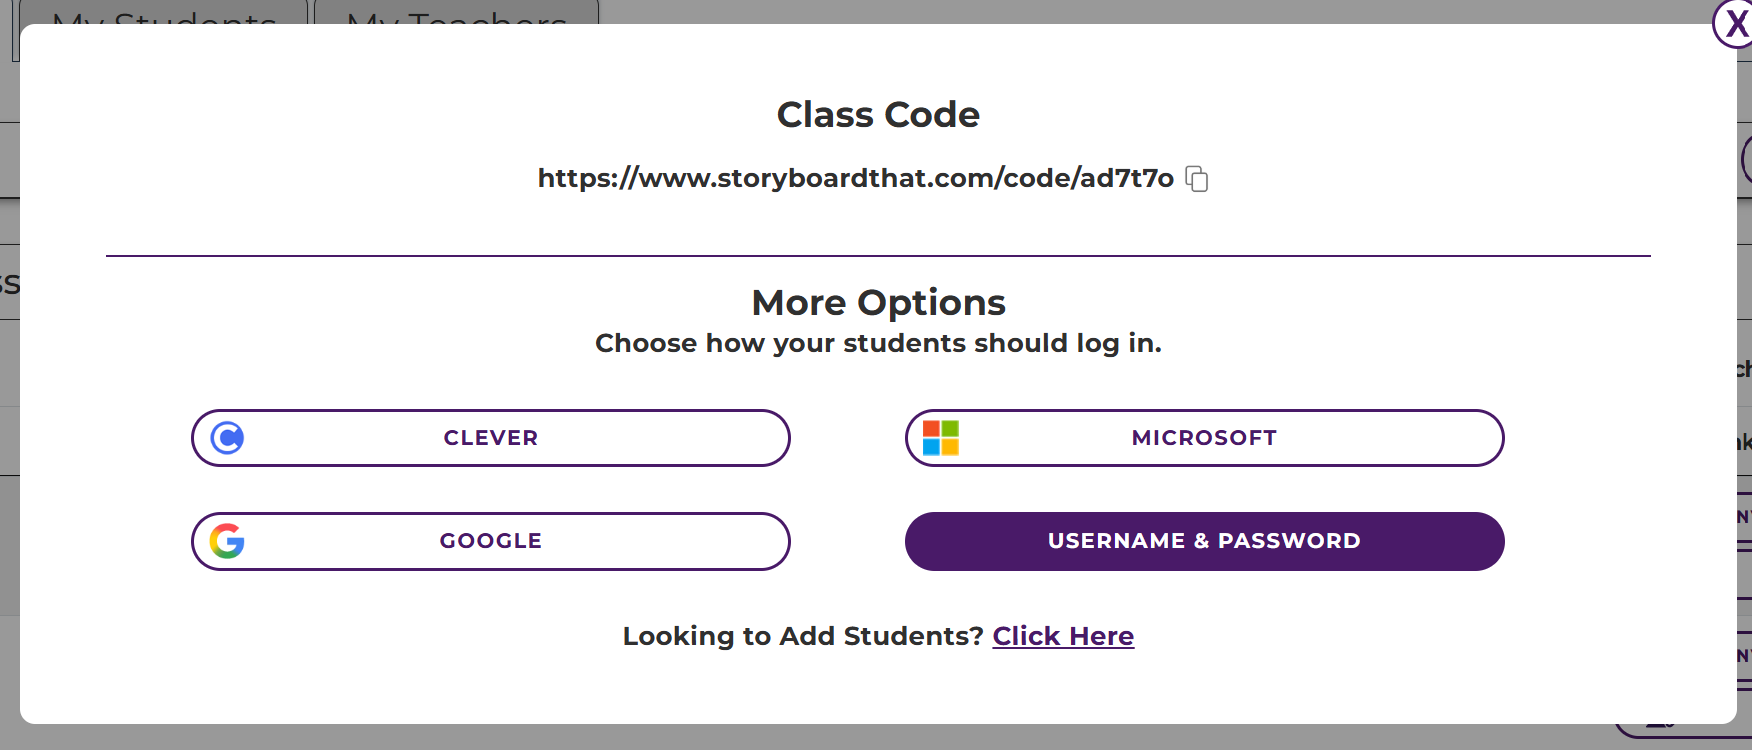This screenshot has width=1752, height=750.
Task: Switch to the My Students tab
Action: (x=164, y=14)
